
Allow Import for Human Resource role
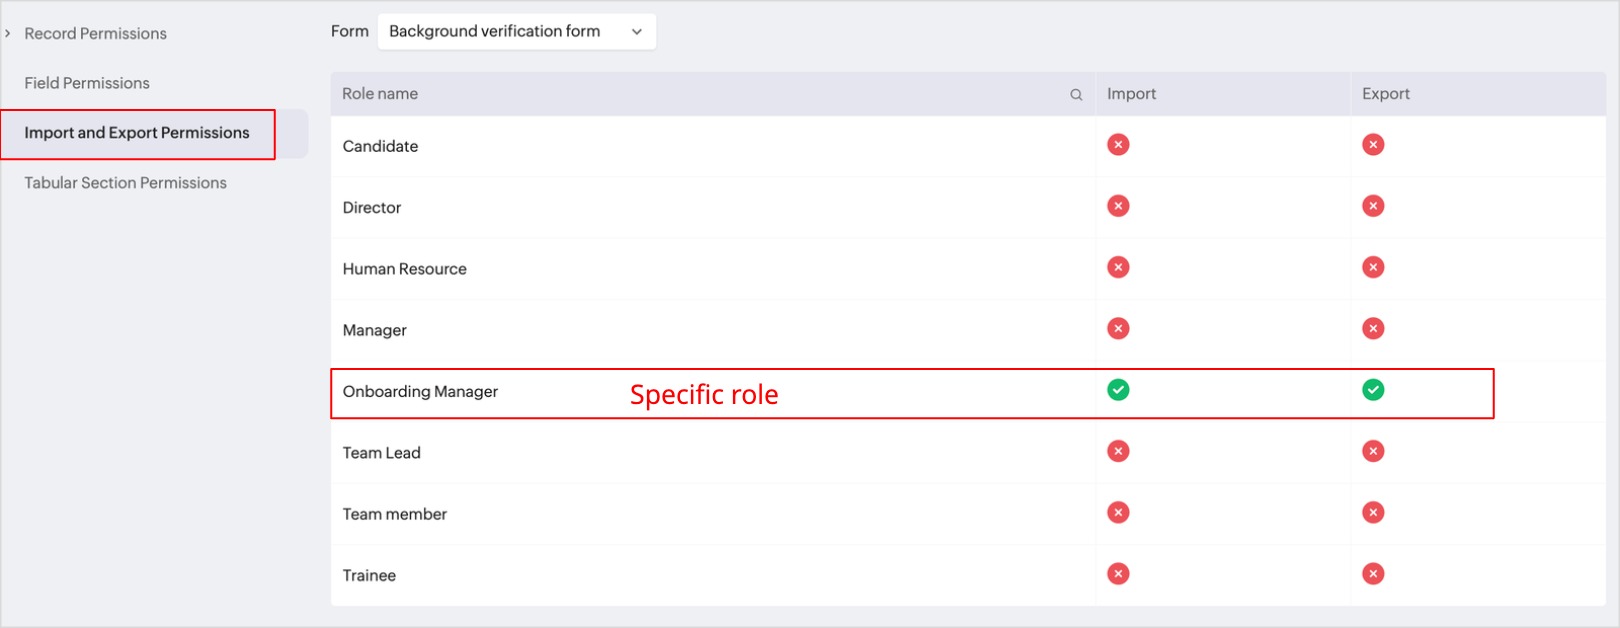point(1118,267)
